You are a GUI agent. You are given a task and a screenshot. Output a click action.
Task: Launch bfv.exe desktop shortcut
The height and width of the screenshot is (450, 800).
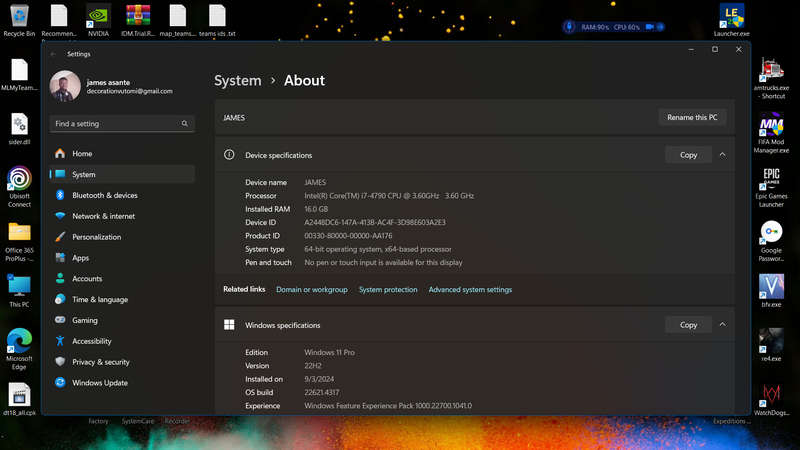(771, 291)
